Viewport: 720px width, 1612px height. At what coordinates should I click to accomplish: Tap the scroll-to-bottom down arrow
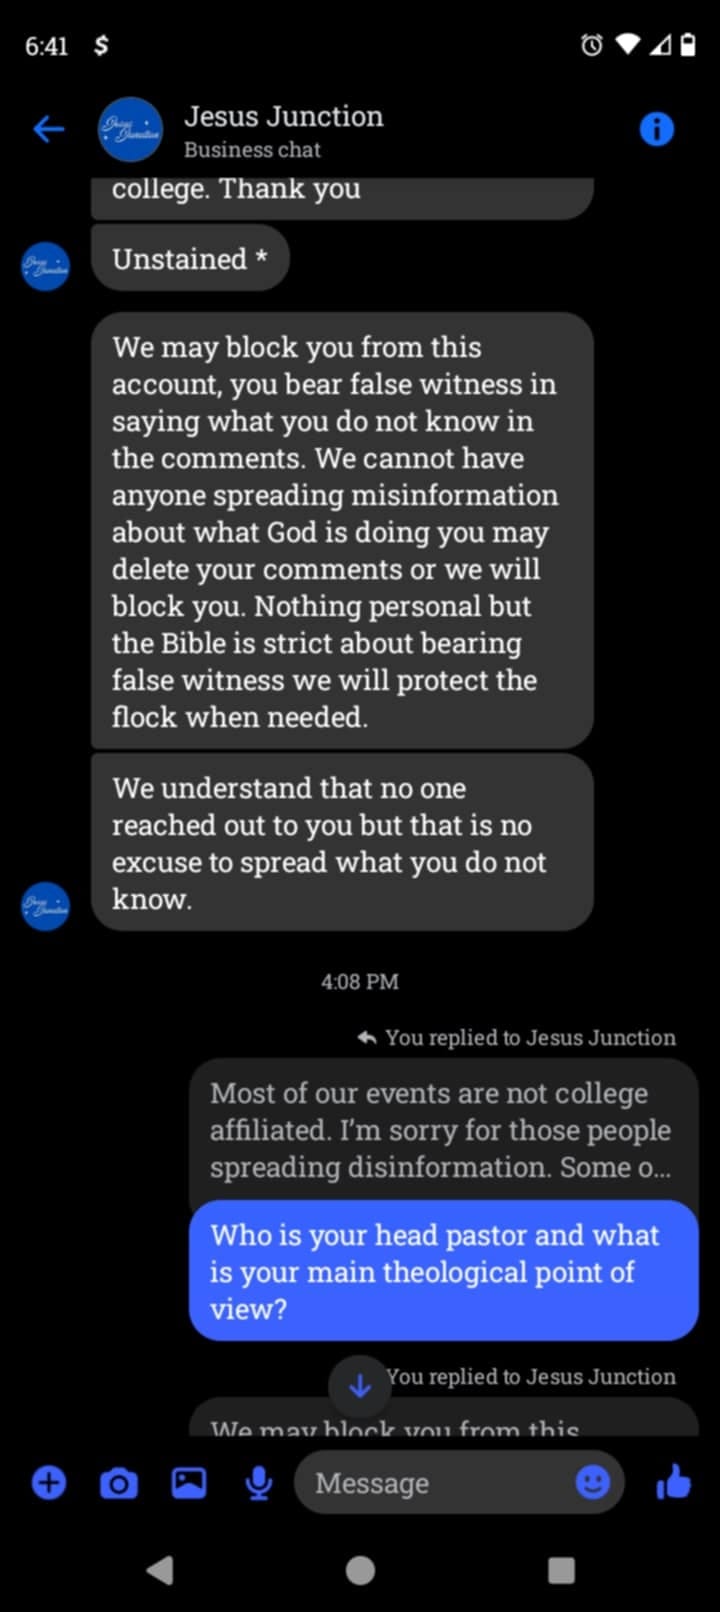(360, 1385)
